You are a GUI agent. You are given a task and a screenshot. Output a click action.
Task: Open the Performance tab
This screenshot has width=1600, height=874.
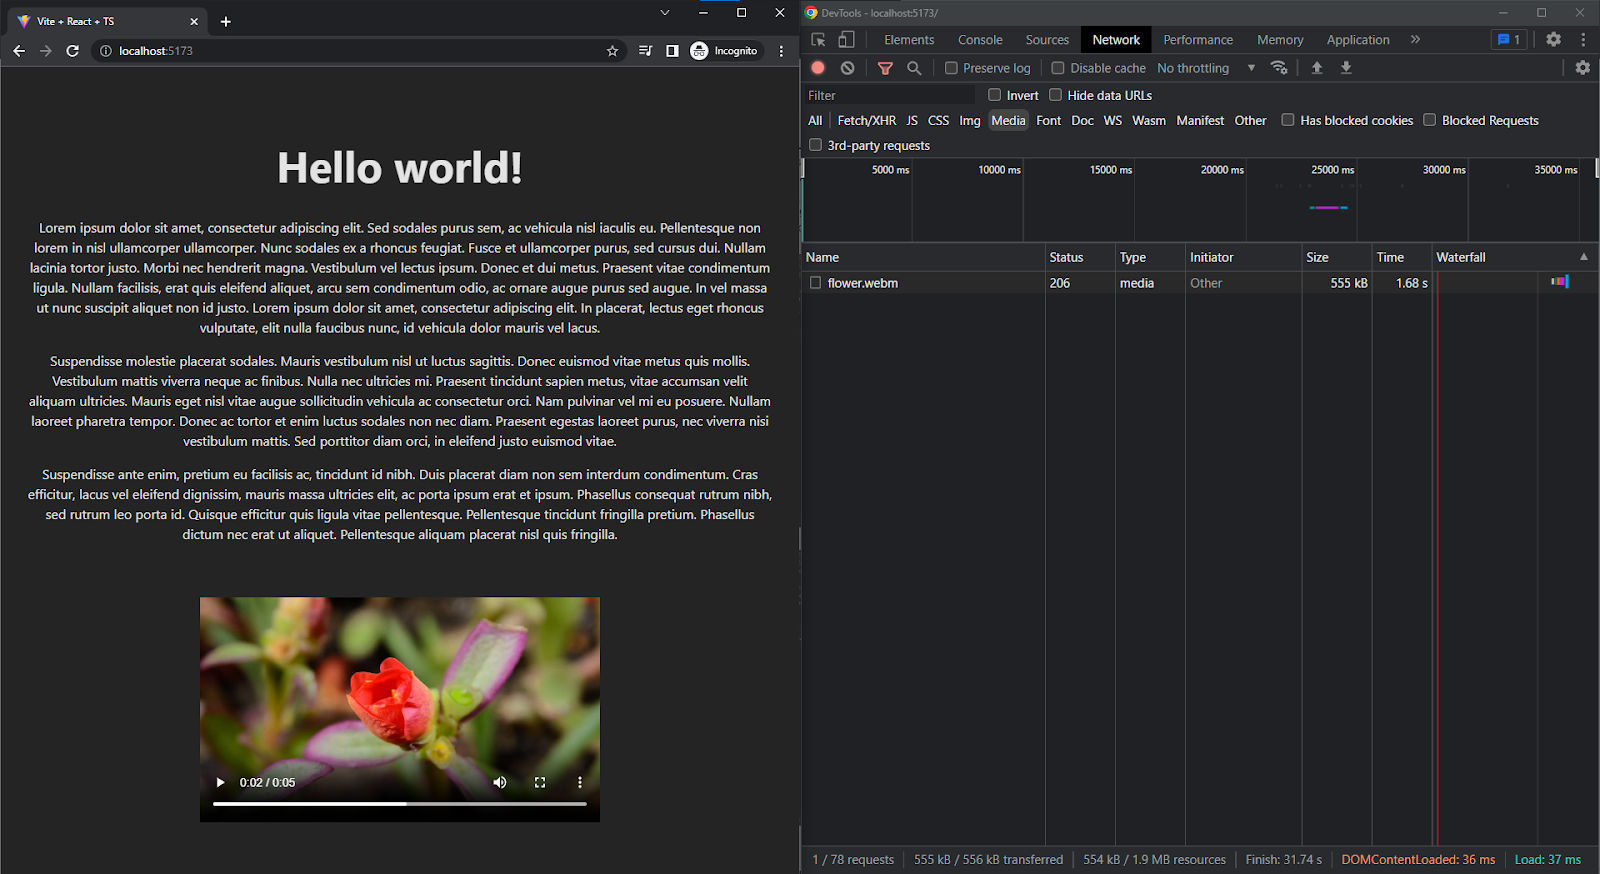click(1197, 40)
